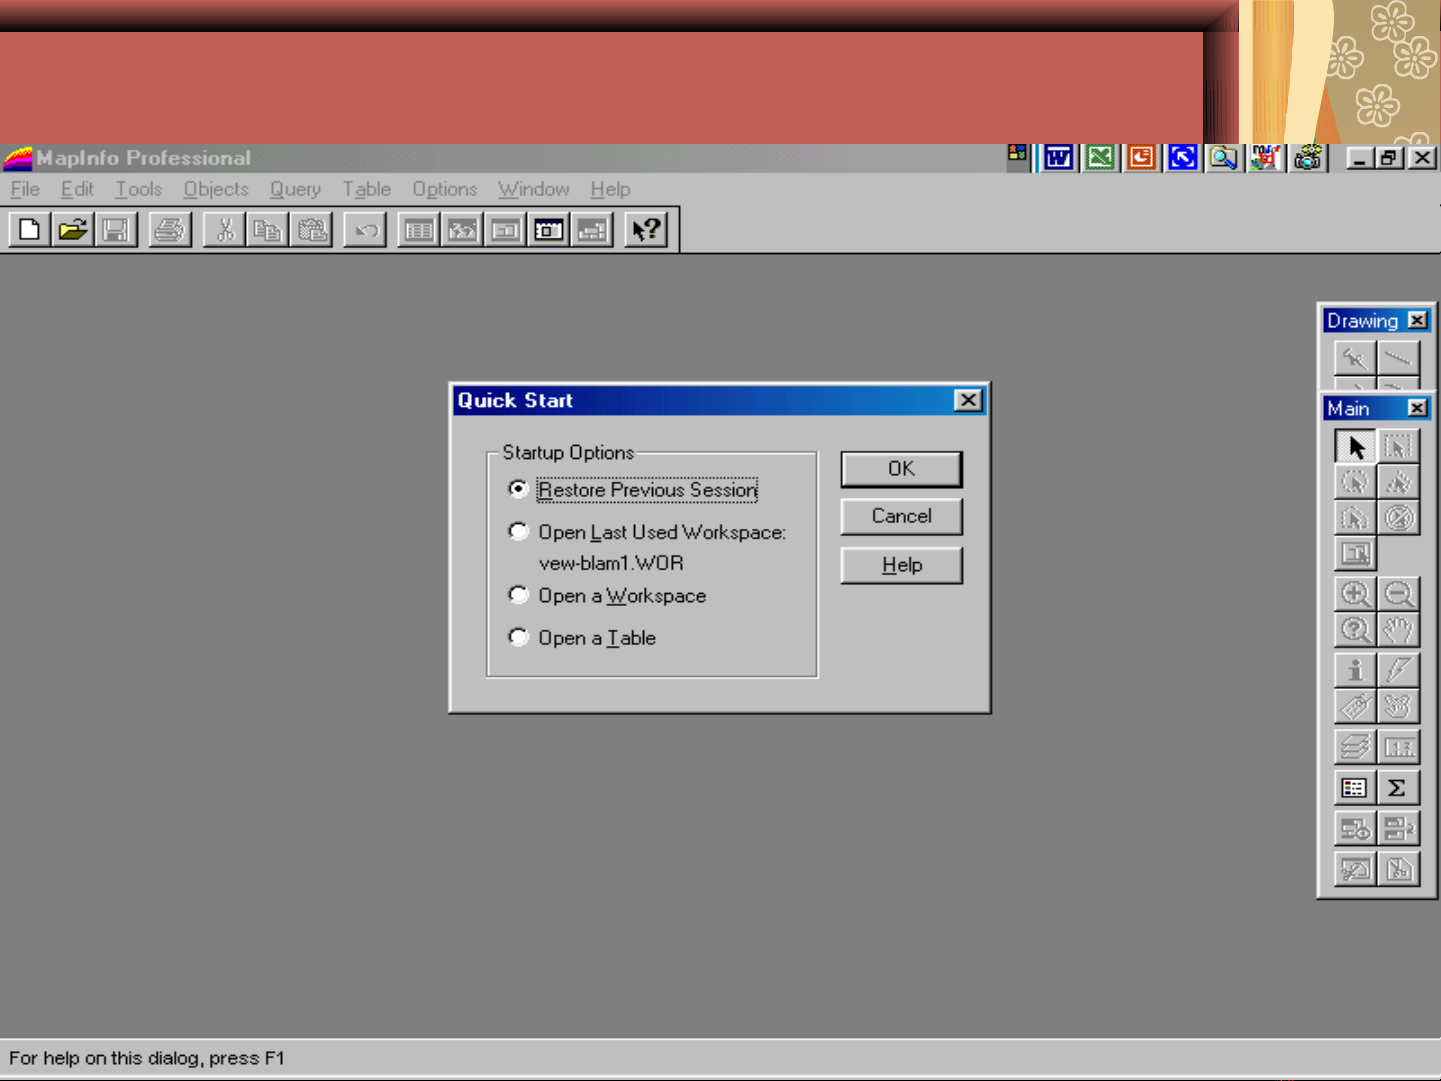
Task: Close the Main toolbar palette
Action: (x=1417, y=408)
